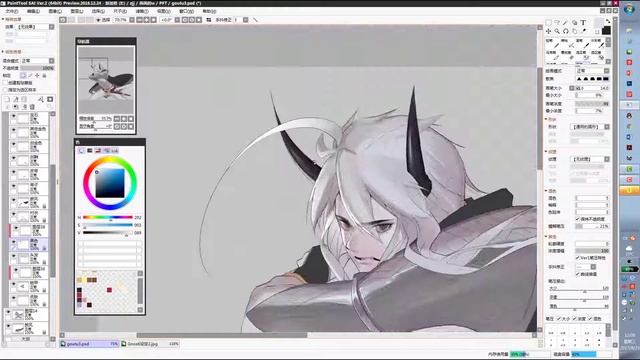
Task: Select the Zoom magnifier tool
Action: coord(557,31)
